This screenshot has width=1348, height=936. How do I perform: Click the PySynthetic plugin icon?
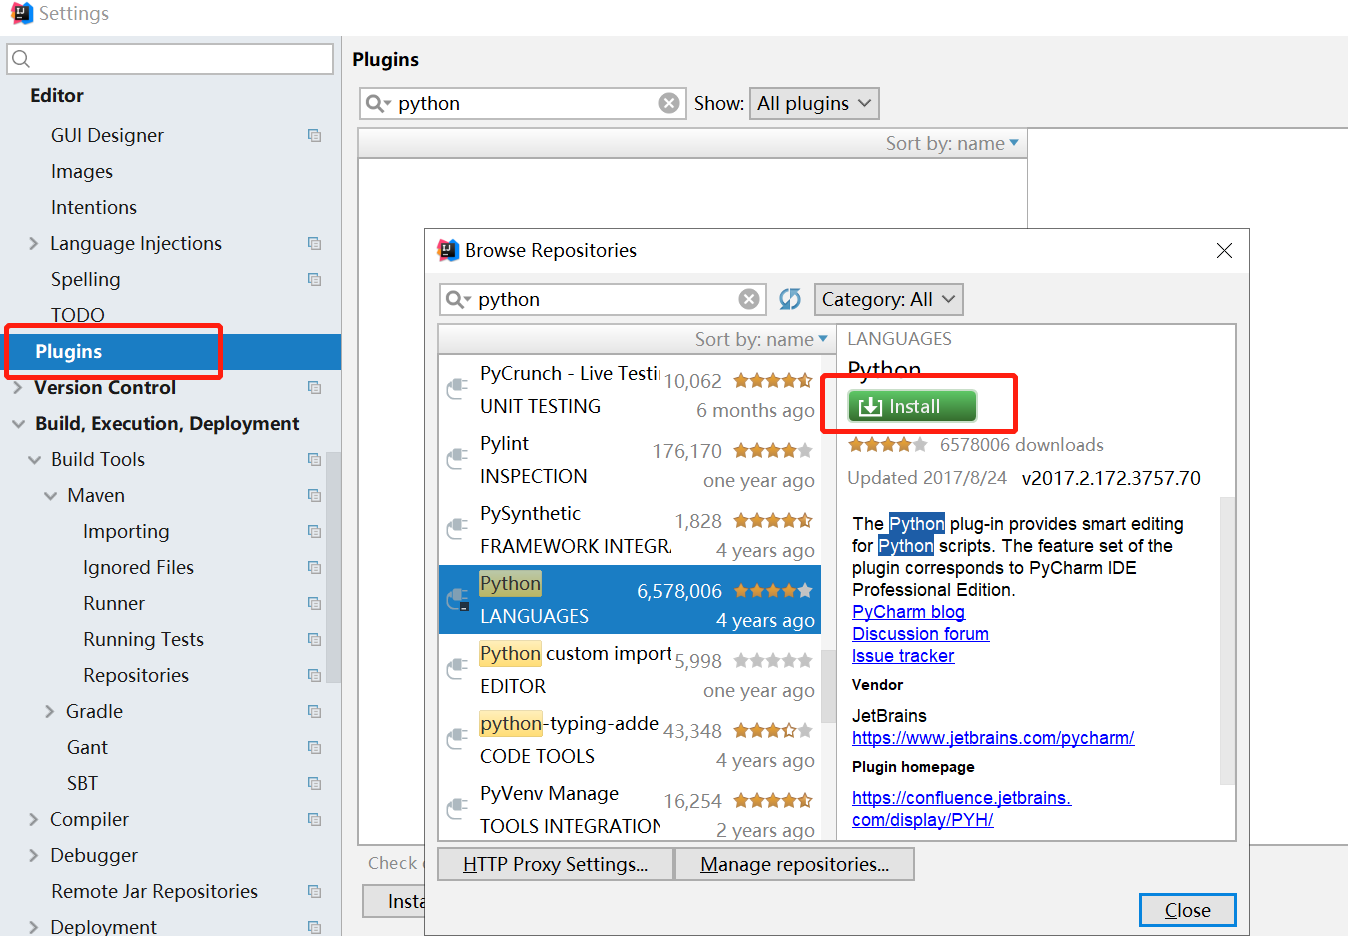click(458, 527)
